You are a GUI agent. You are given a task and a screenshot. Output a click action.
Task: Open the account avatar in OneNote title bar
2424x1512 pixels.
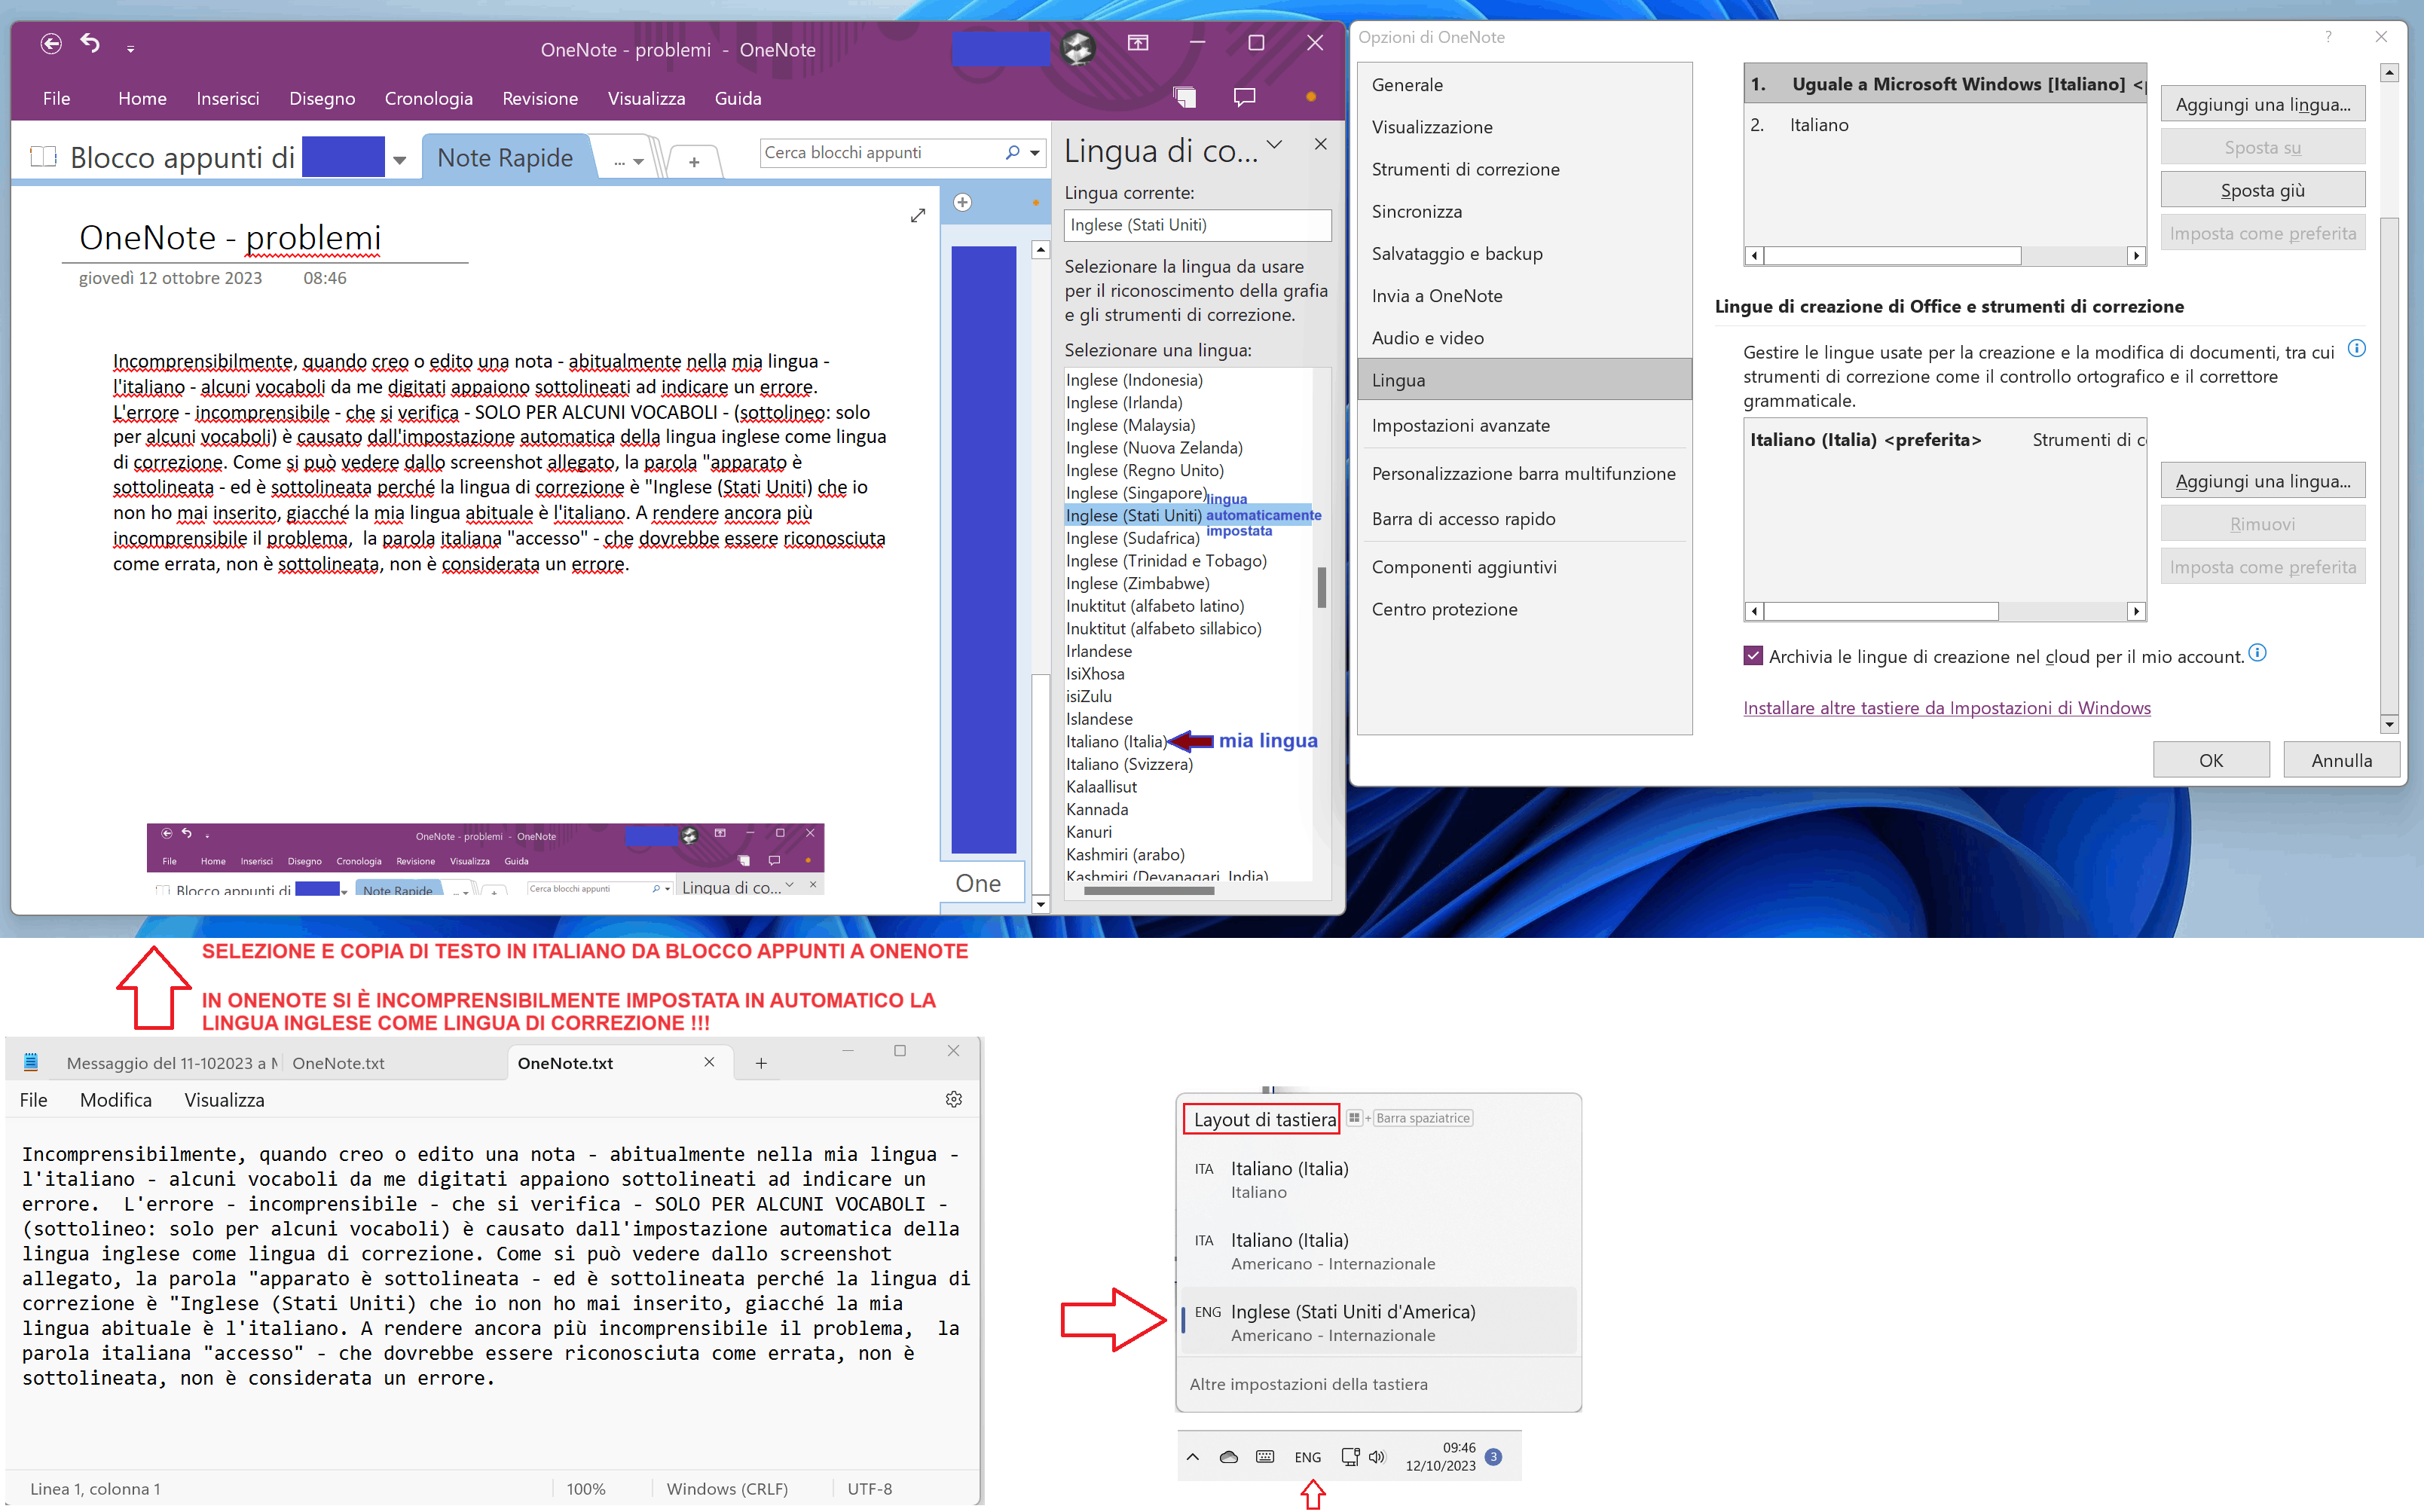point(1077,47)
